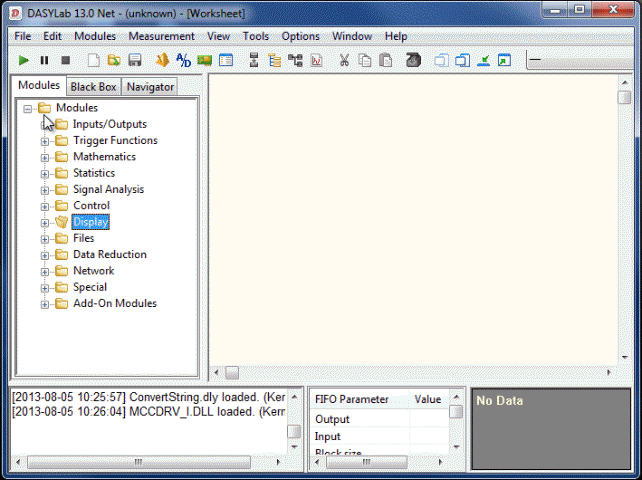
Task: Select the Data Reduction tree item
Action: tap(110, 254)
